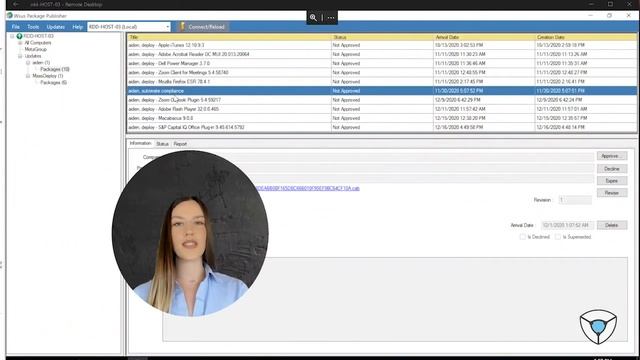
Task: Switch to the Information tab
Action: pyautogui.click(x=140, y=143)
